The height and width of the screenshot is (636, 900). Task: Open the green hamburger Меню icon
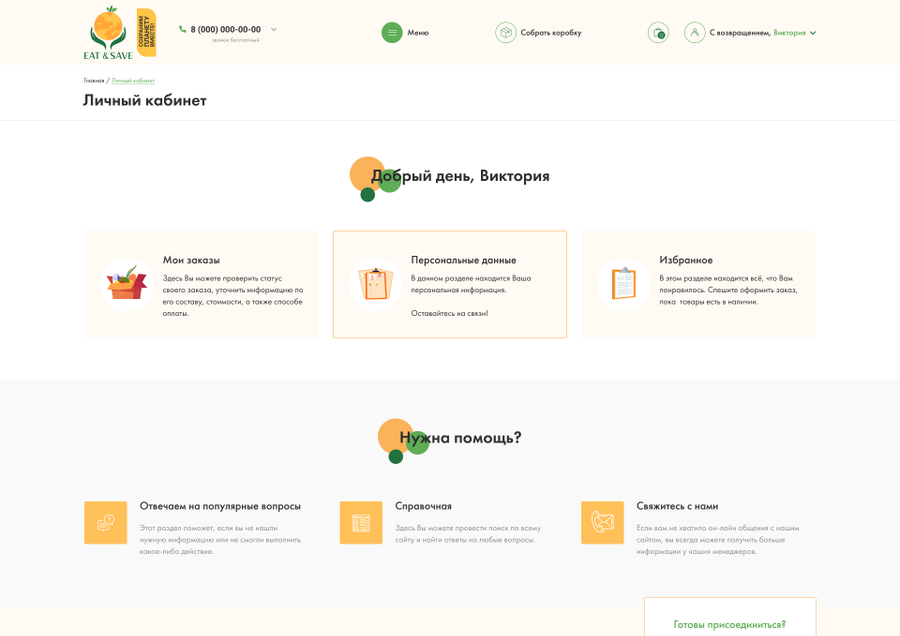[392, 33]
